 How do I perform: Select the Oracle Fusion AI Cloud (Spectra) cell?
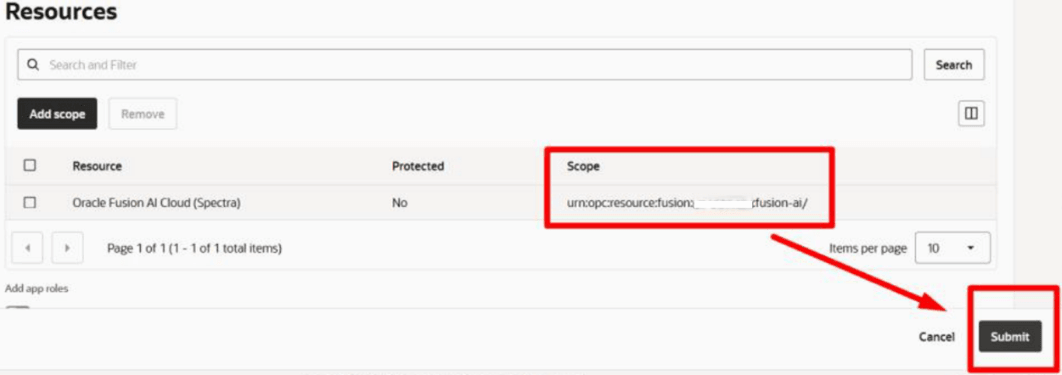pos(156,202)
